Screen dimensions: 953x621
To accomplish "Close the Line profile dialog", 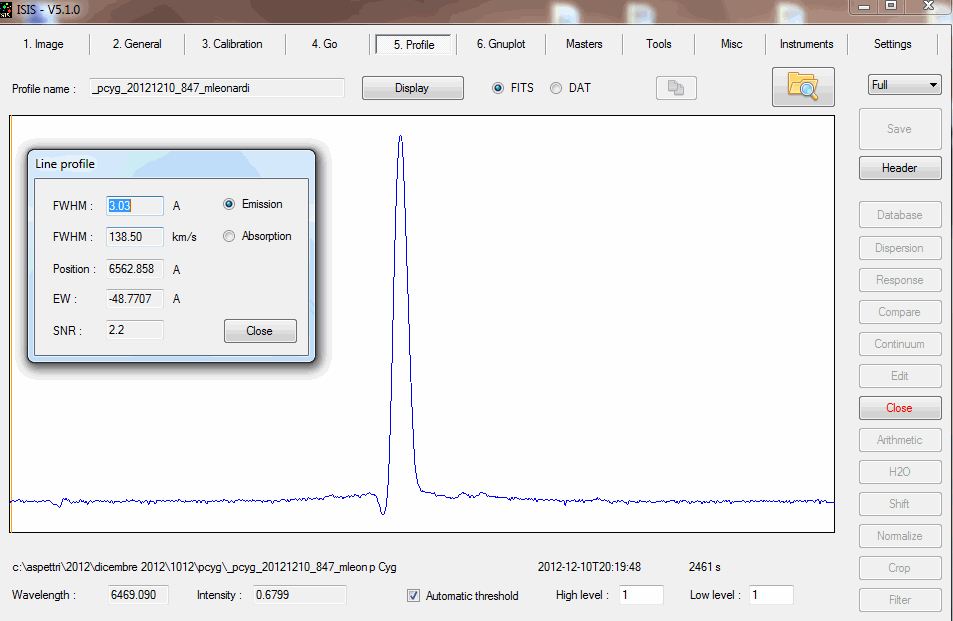I will (x=259, y=331).
